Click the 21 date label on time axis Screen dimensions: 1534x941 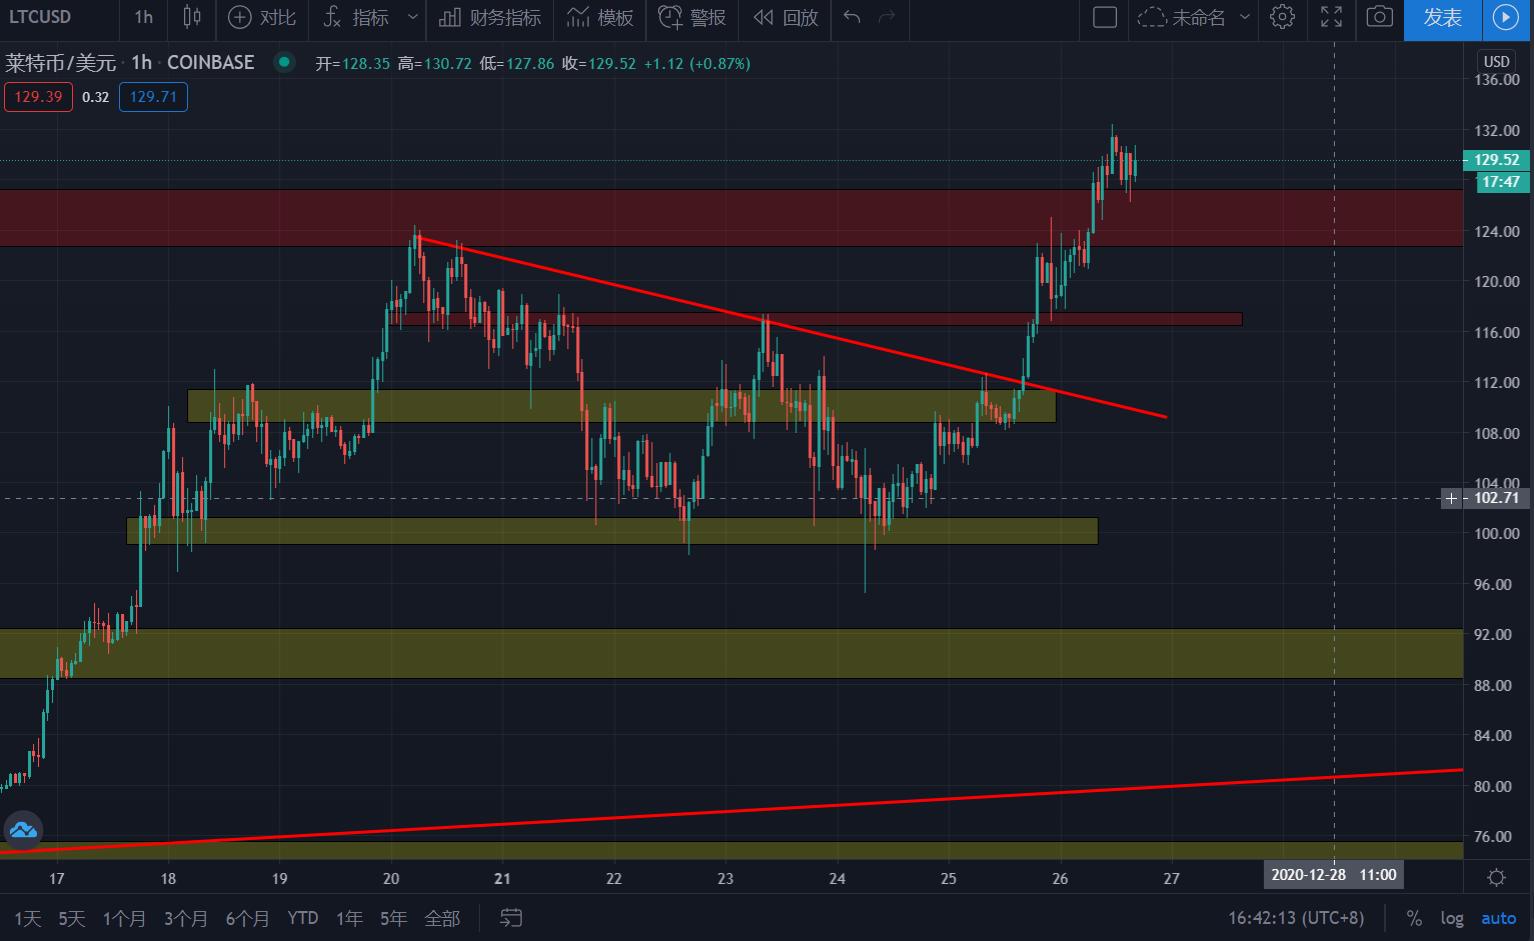click(502, 878)
